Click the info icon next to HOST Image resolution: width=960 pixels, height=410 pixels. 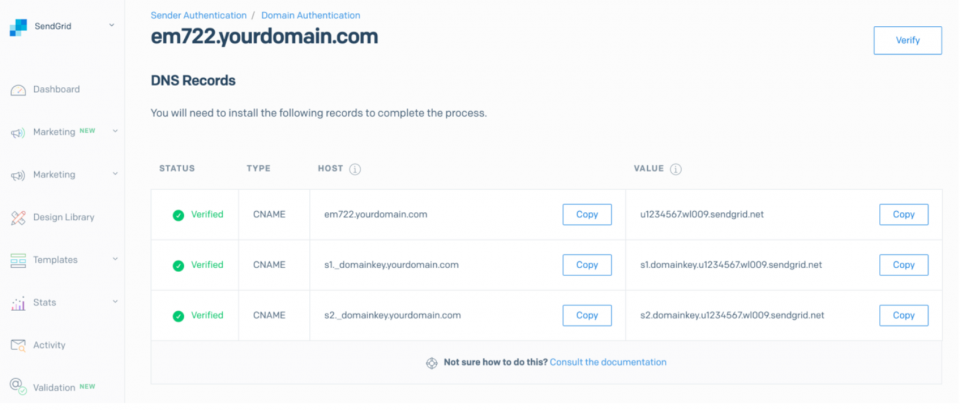354,169
